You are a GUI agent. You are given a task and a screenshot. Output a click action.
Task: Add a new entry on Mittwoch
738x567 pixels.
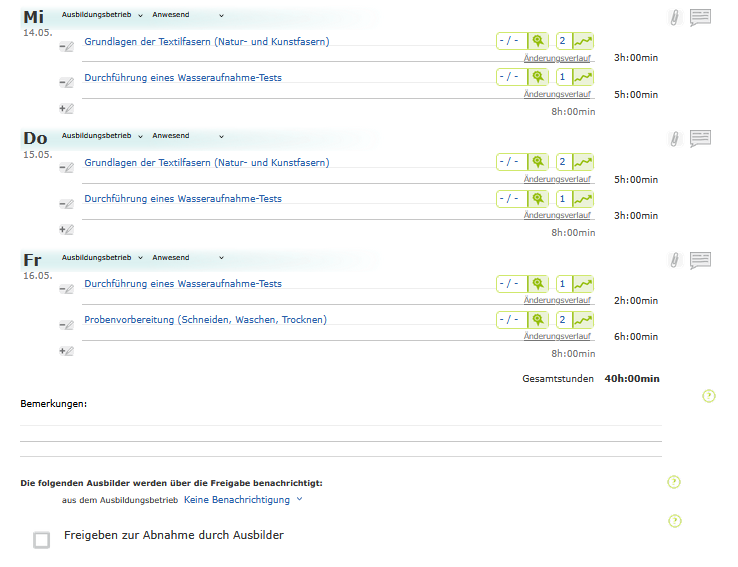66,109
